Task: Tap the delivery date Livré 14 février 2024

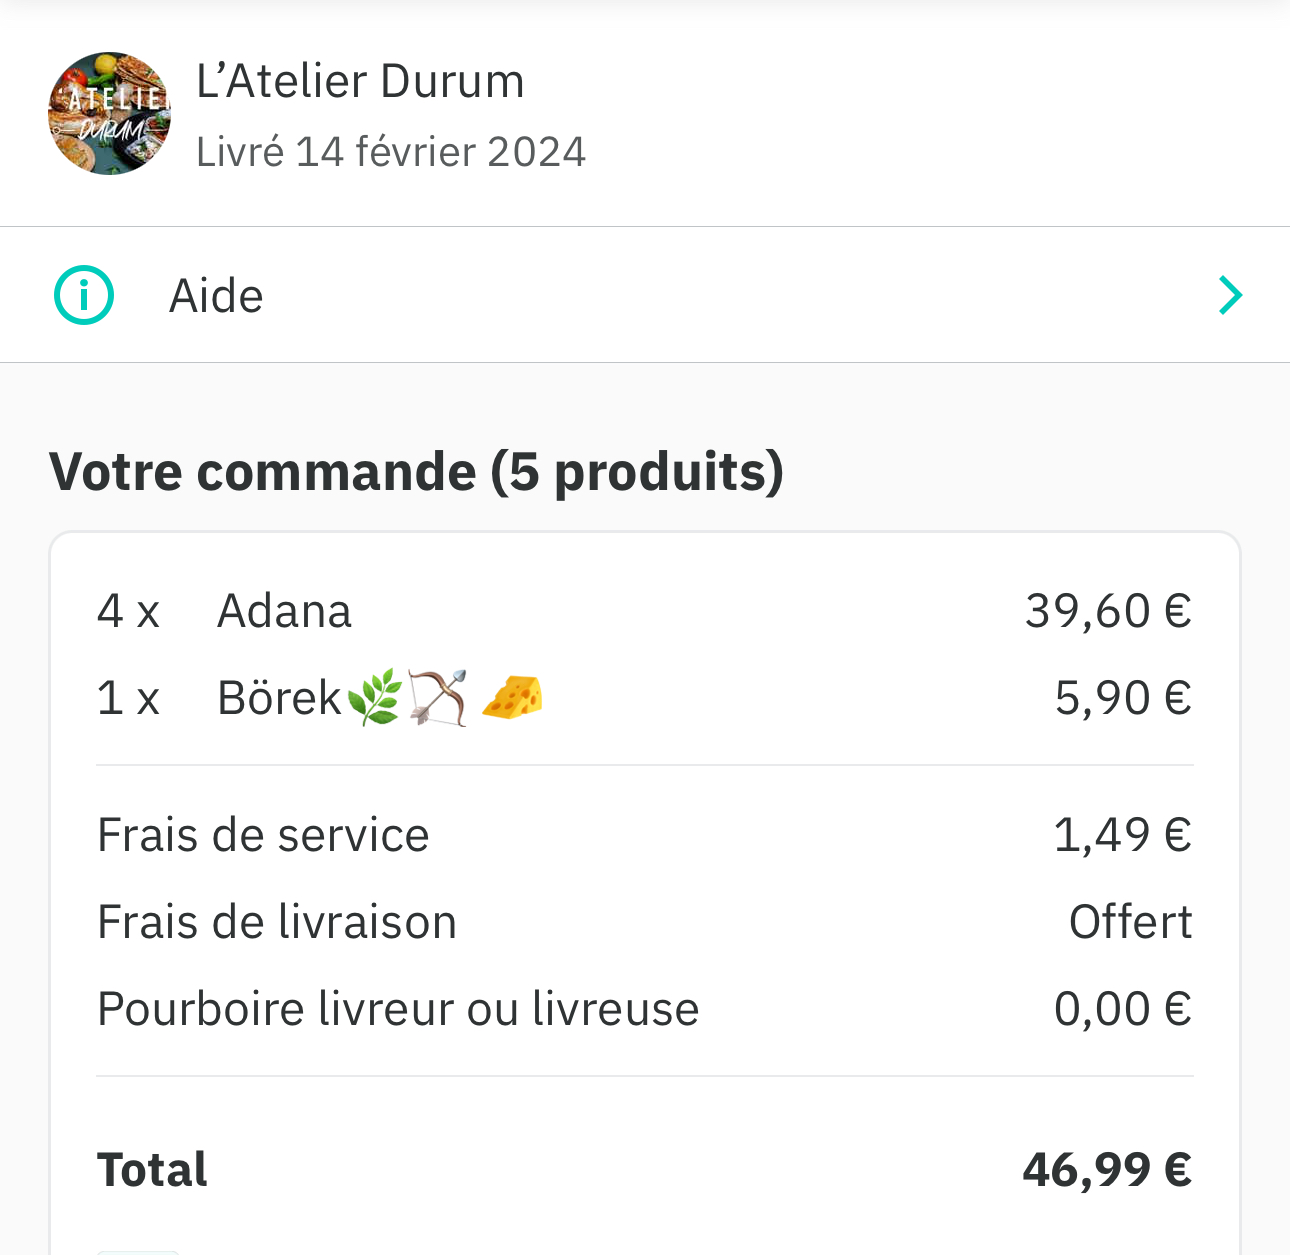Action: coord(391,153)
